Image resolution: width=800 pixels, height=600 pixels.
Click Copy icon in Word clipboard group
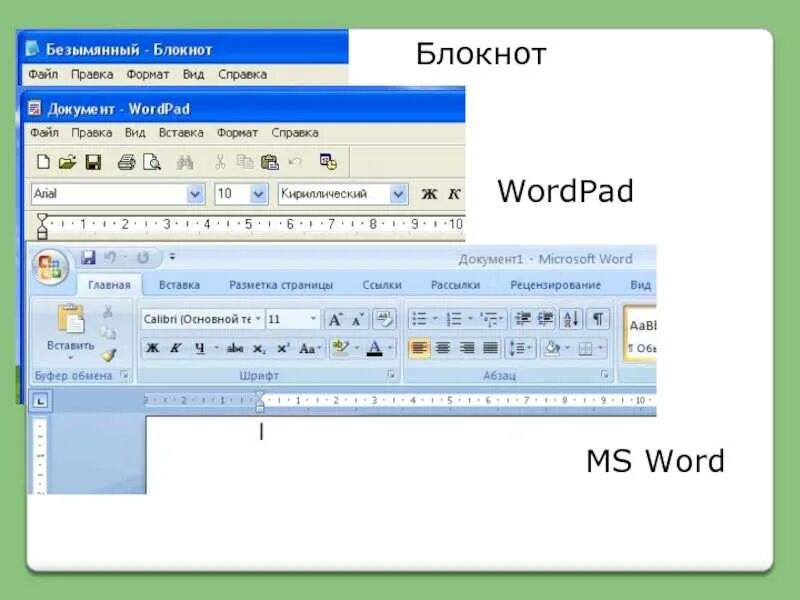coord(108,333)
